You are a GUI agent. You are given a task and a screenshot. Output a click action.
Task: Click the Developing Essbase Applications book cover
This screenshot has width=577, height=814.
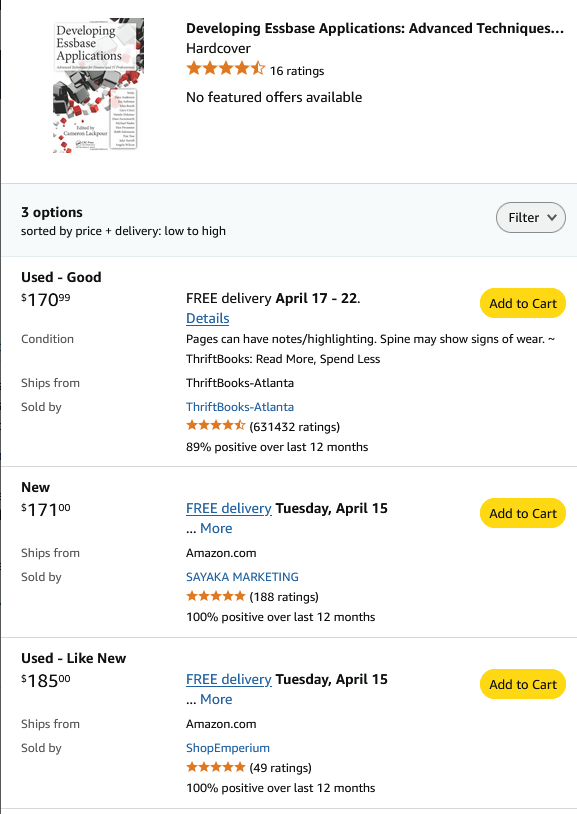point(99,85)
